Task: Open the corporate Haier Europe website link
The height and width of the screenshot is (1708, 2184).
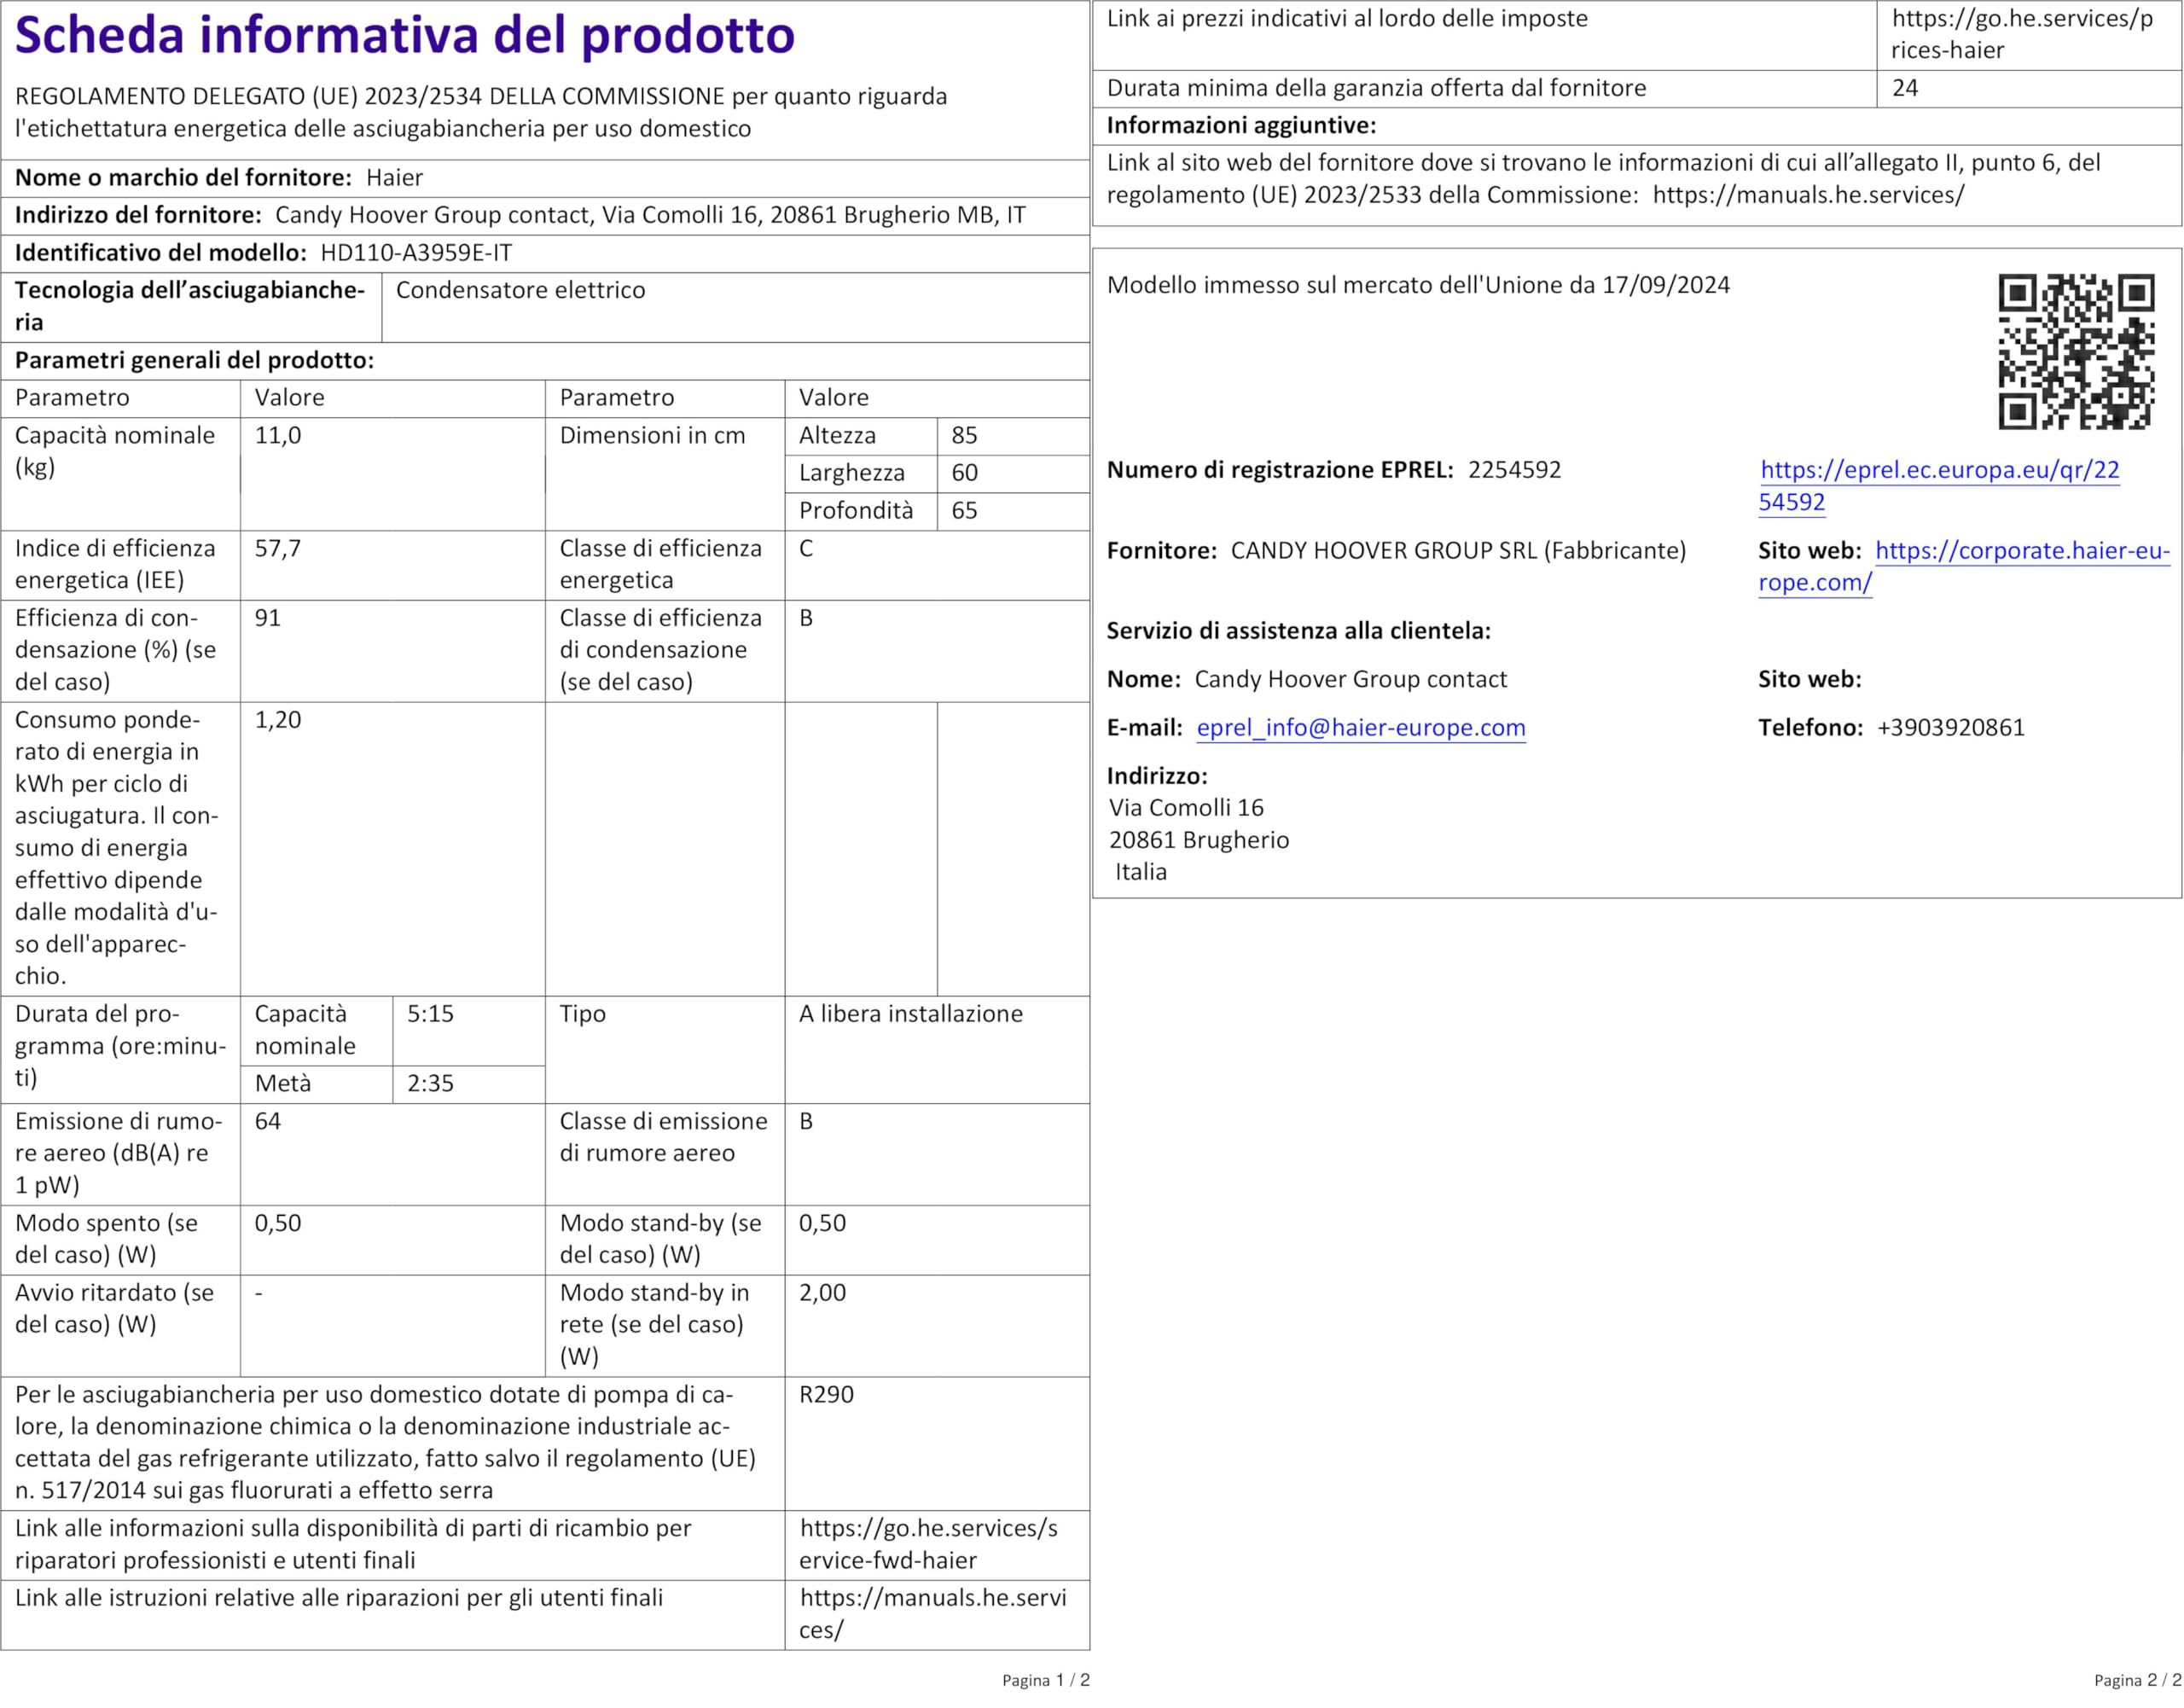Action: click(2022, 551)
